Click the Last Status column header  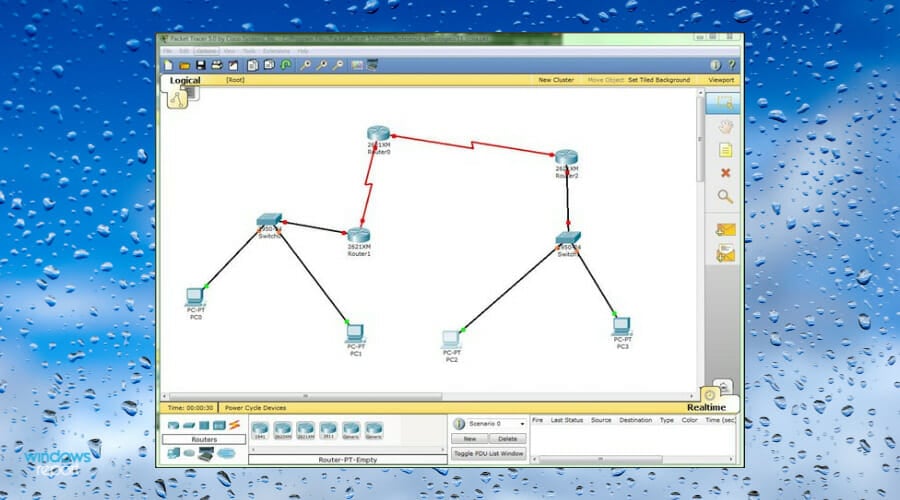click(x=567, y=420)
